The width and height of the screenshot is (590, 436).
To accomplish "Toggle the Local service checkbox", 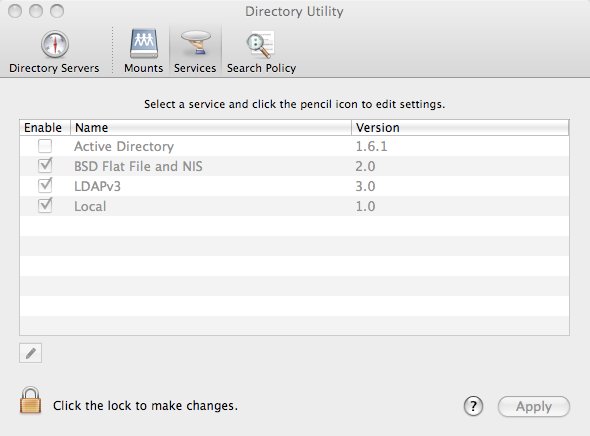I will (x=45, y=205).
